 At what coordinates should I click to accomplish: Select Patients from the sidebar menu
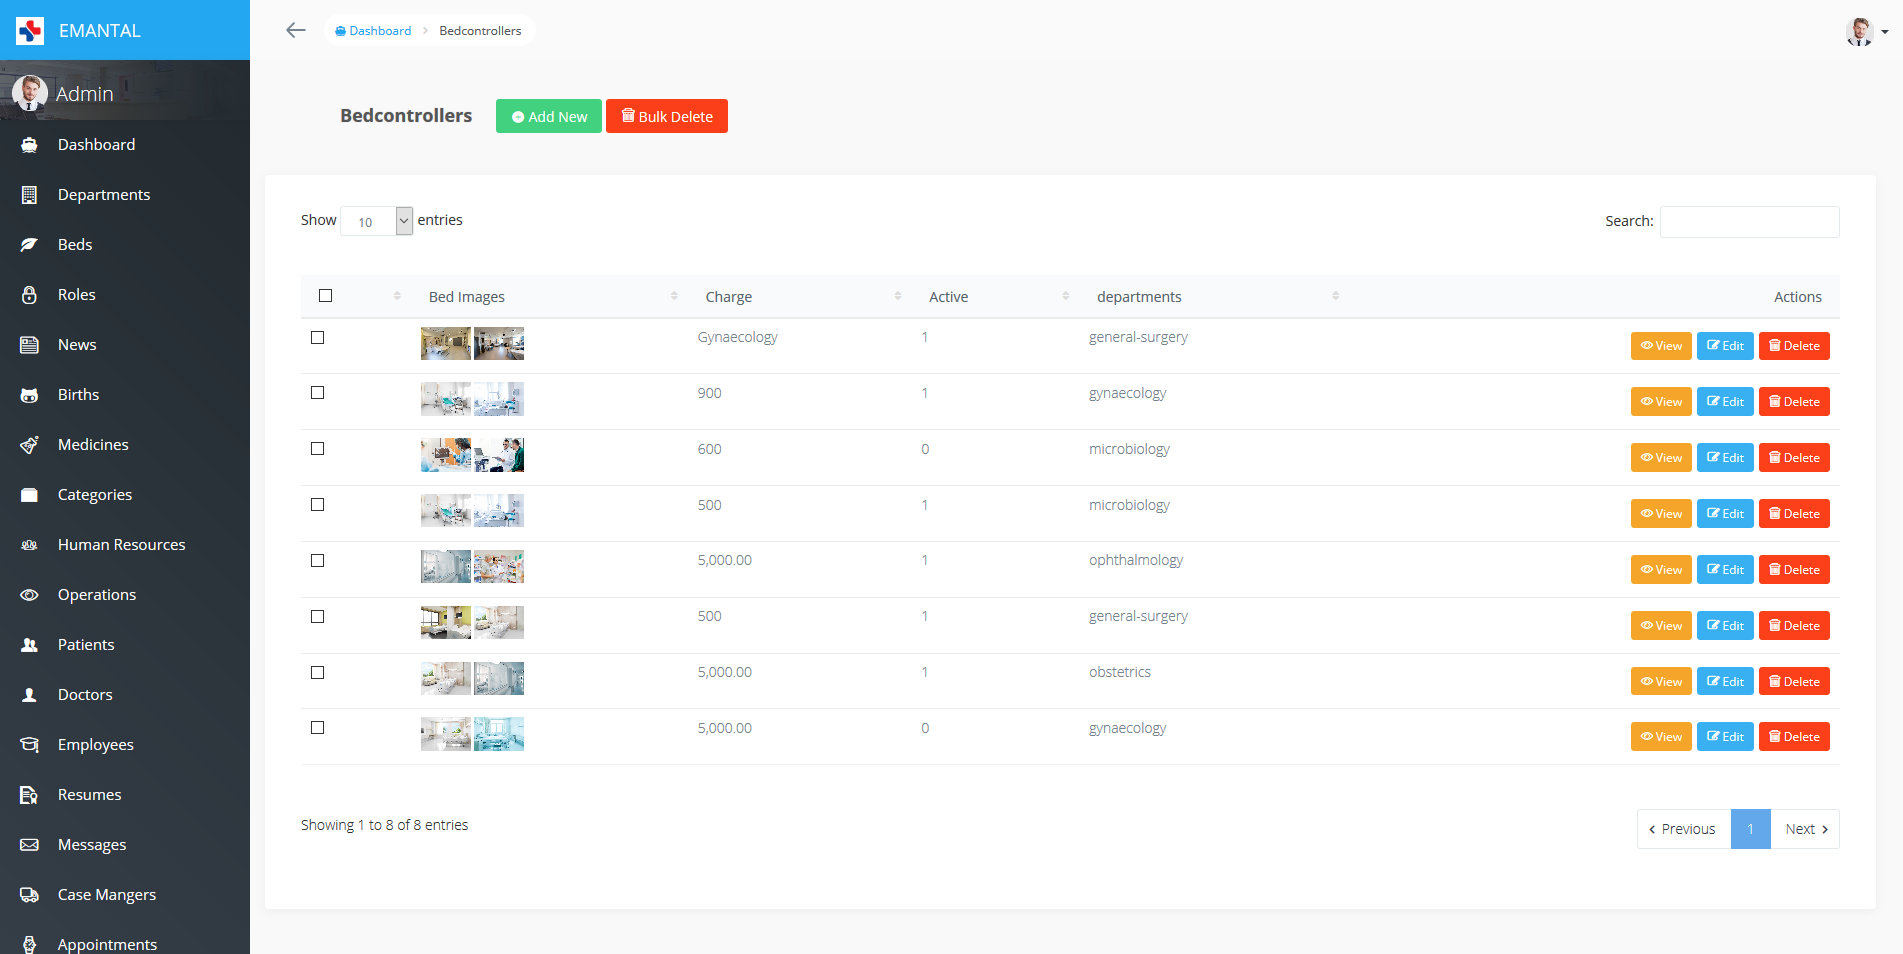(x=85, y=644)
